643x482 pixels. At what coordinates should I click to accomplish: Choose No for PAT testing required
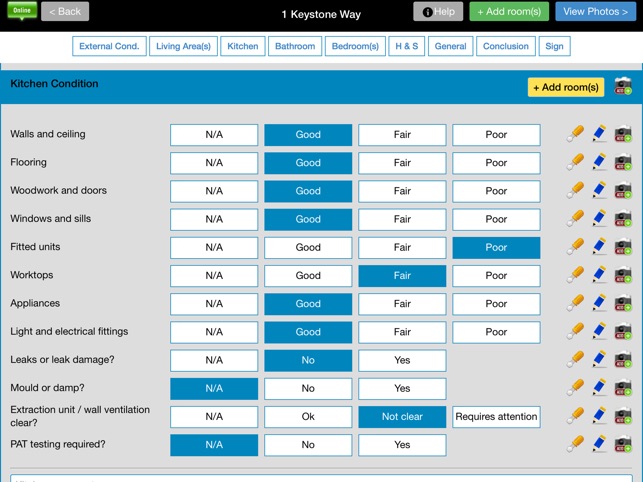(x=308, y=445)
